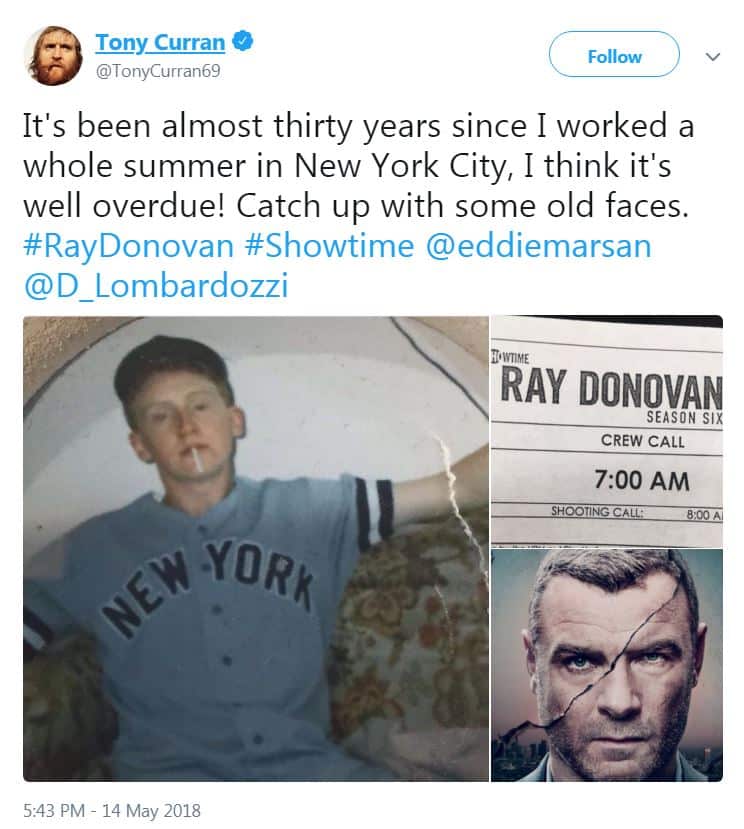Visit the @eddiemarsan mention
The height and width of the screenshot is (829, 744).
[539, 246]
